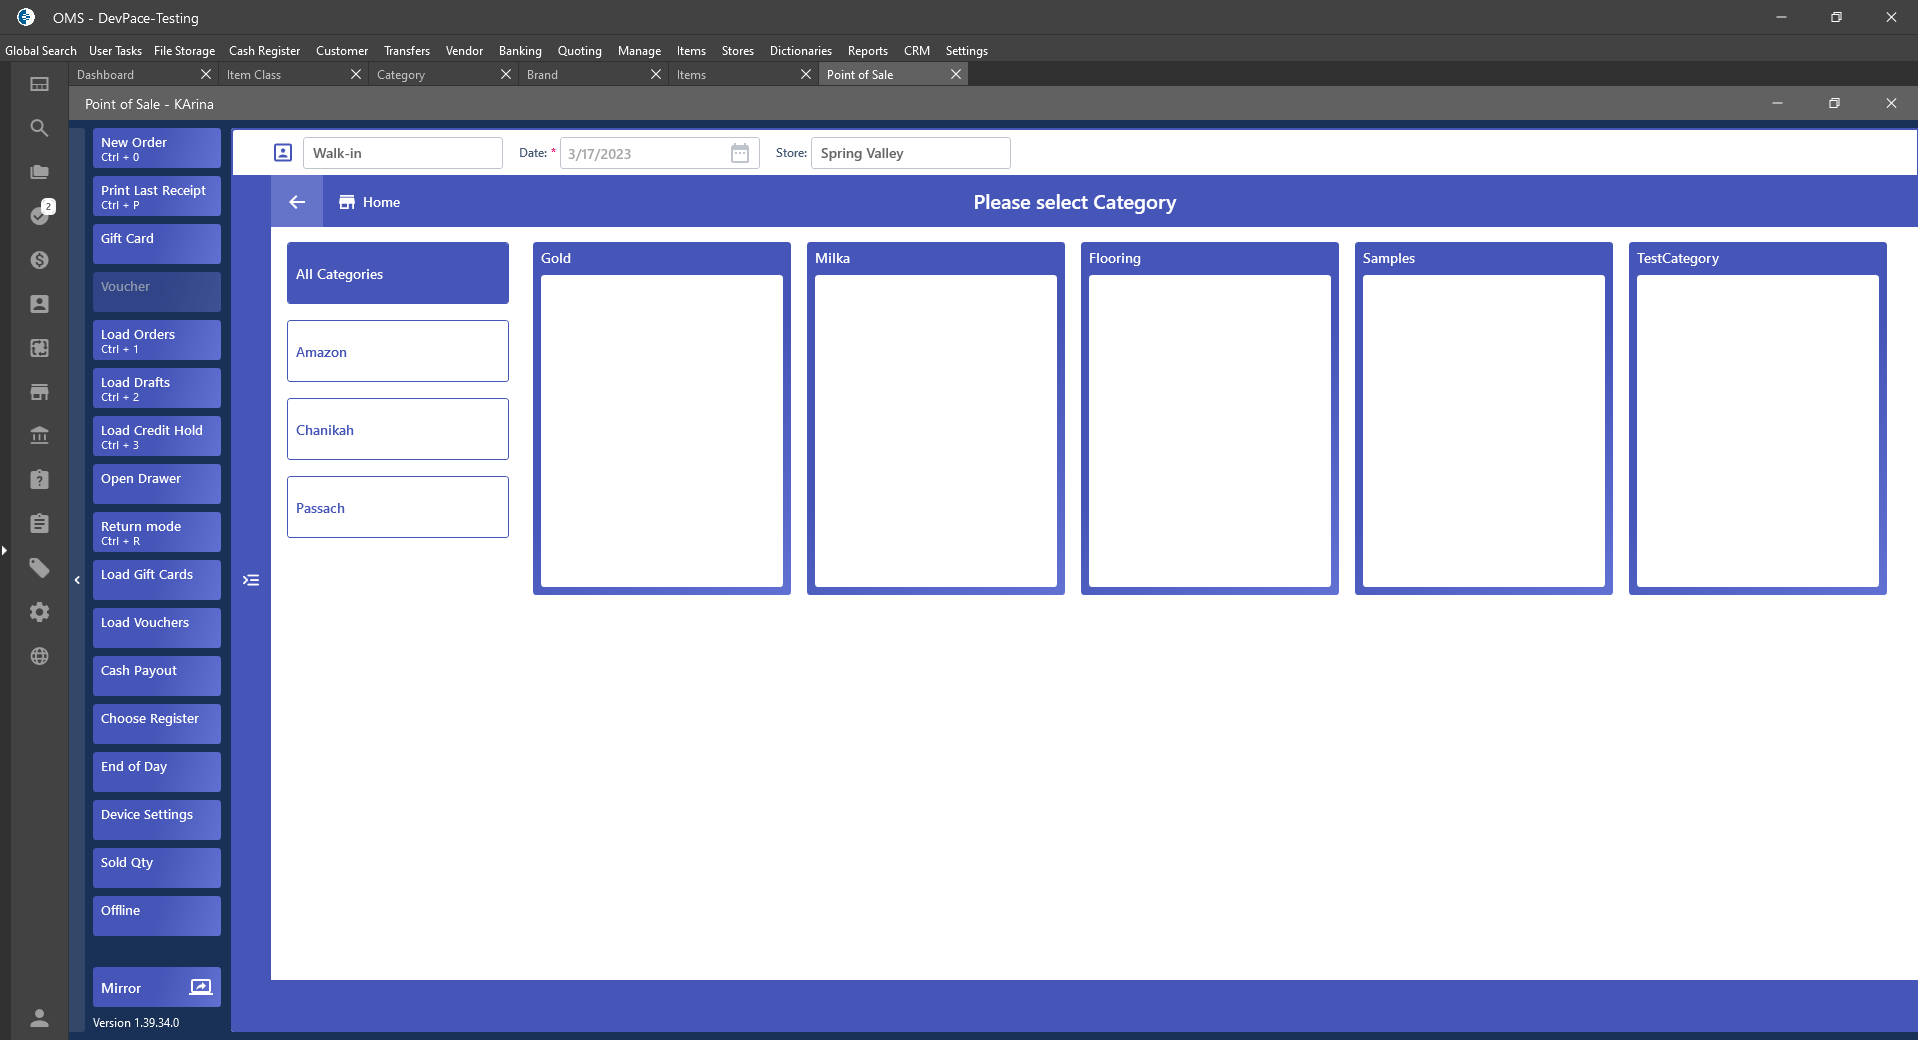Click the Mirror screen icon
This screenshot has height=1040, width=1918.
(201, 987)
